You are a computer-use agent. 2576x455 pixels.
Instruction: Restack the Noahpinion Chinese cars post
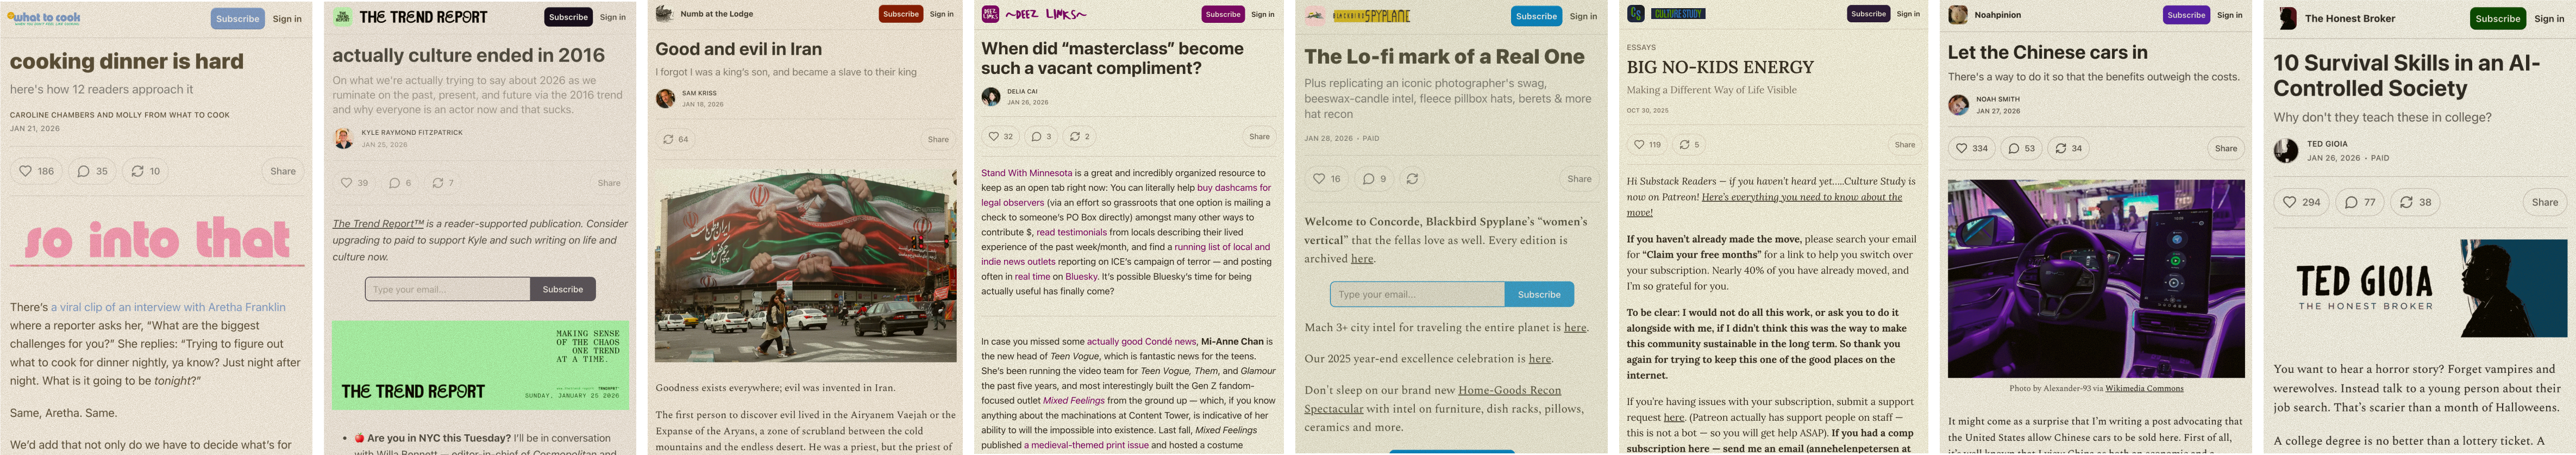pyautogui.click(x=2068, y=148)
